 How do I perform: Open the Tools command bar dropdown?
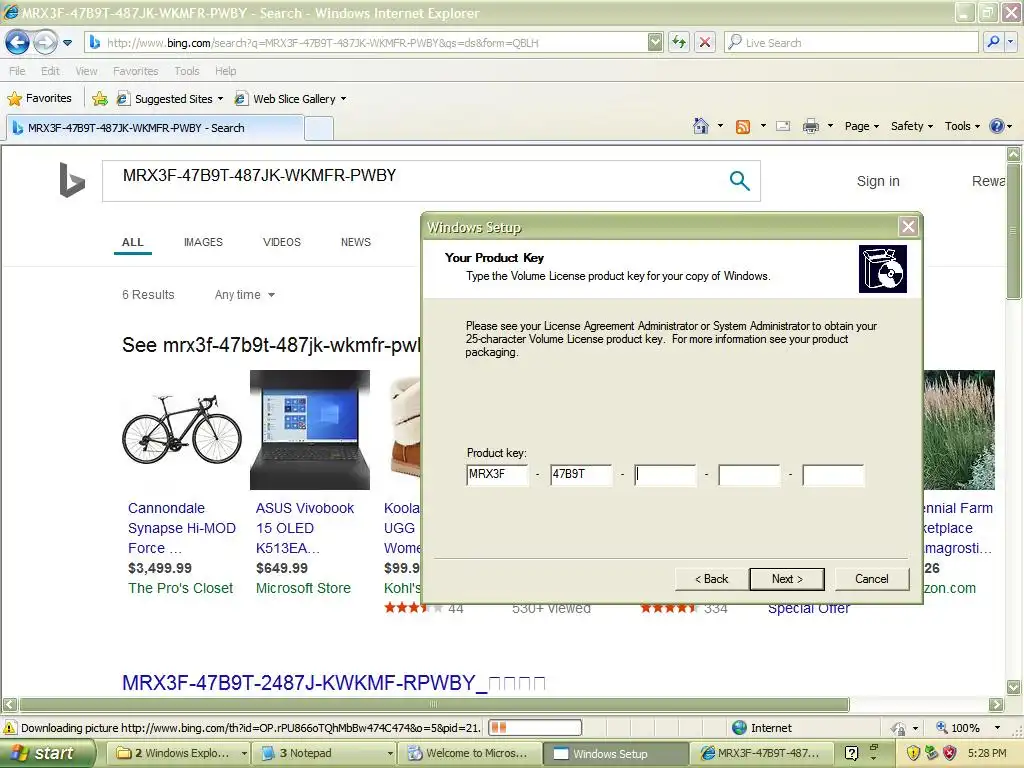point(962,126)
